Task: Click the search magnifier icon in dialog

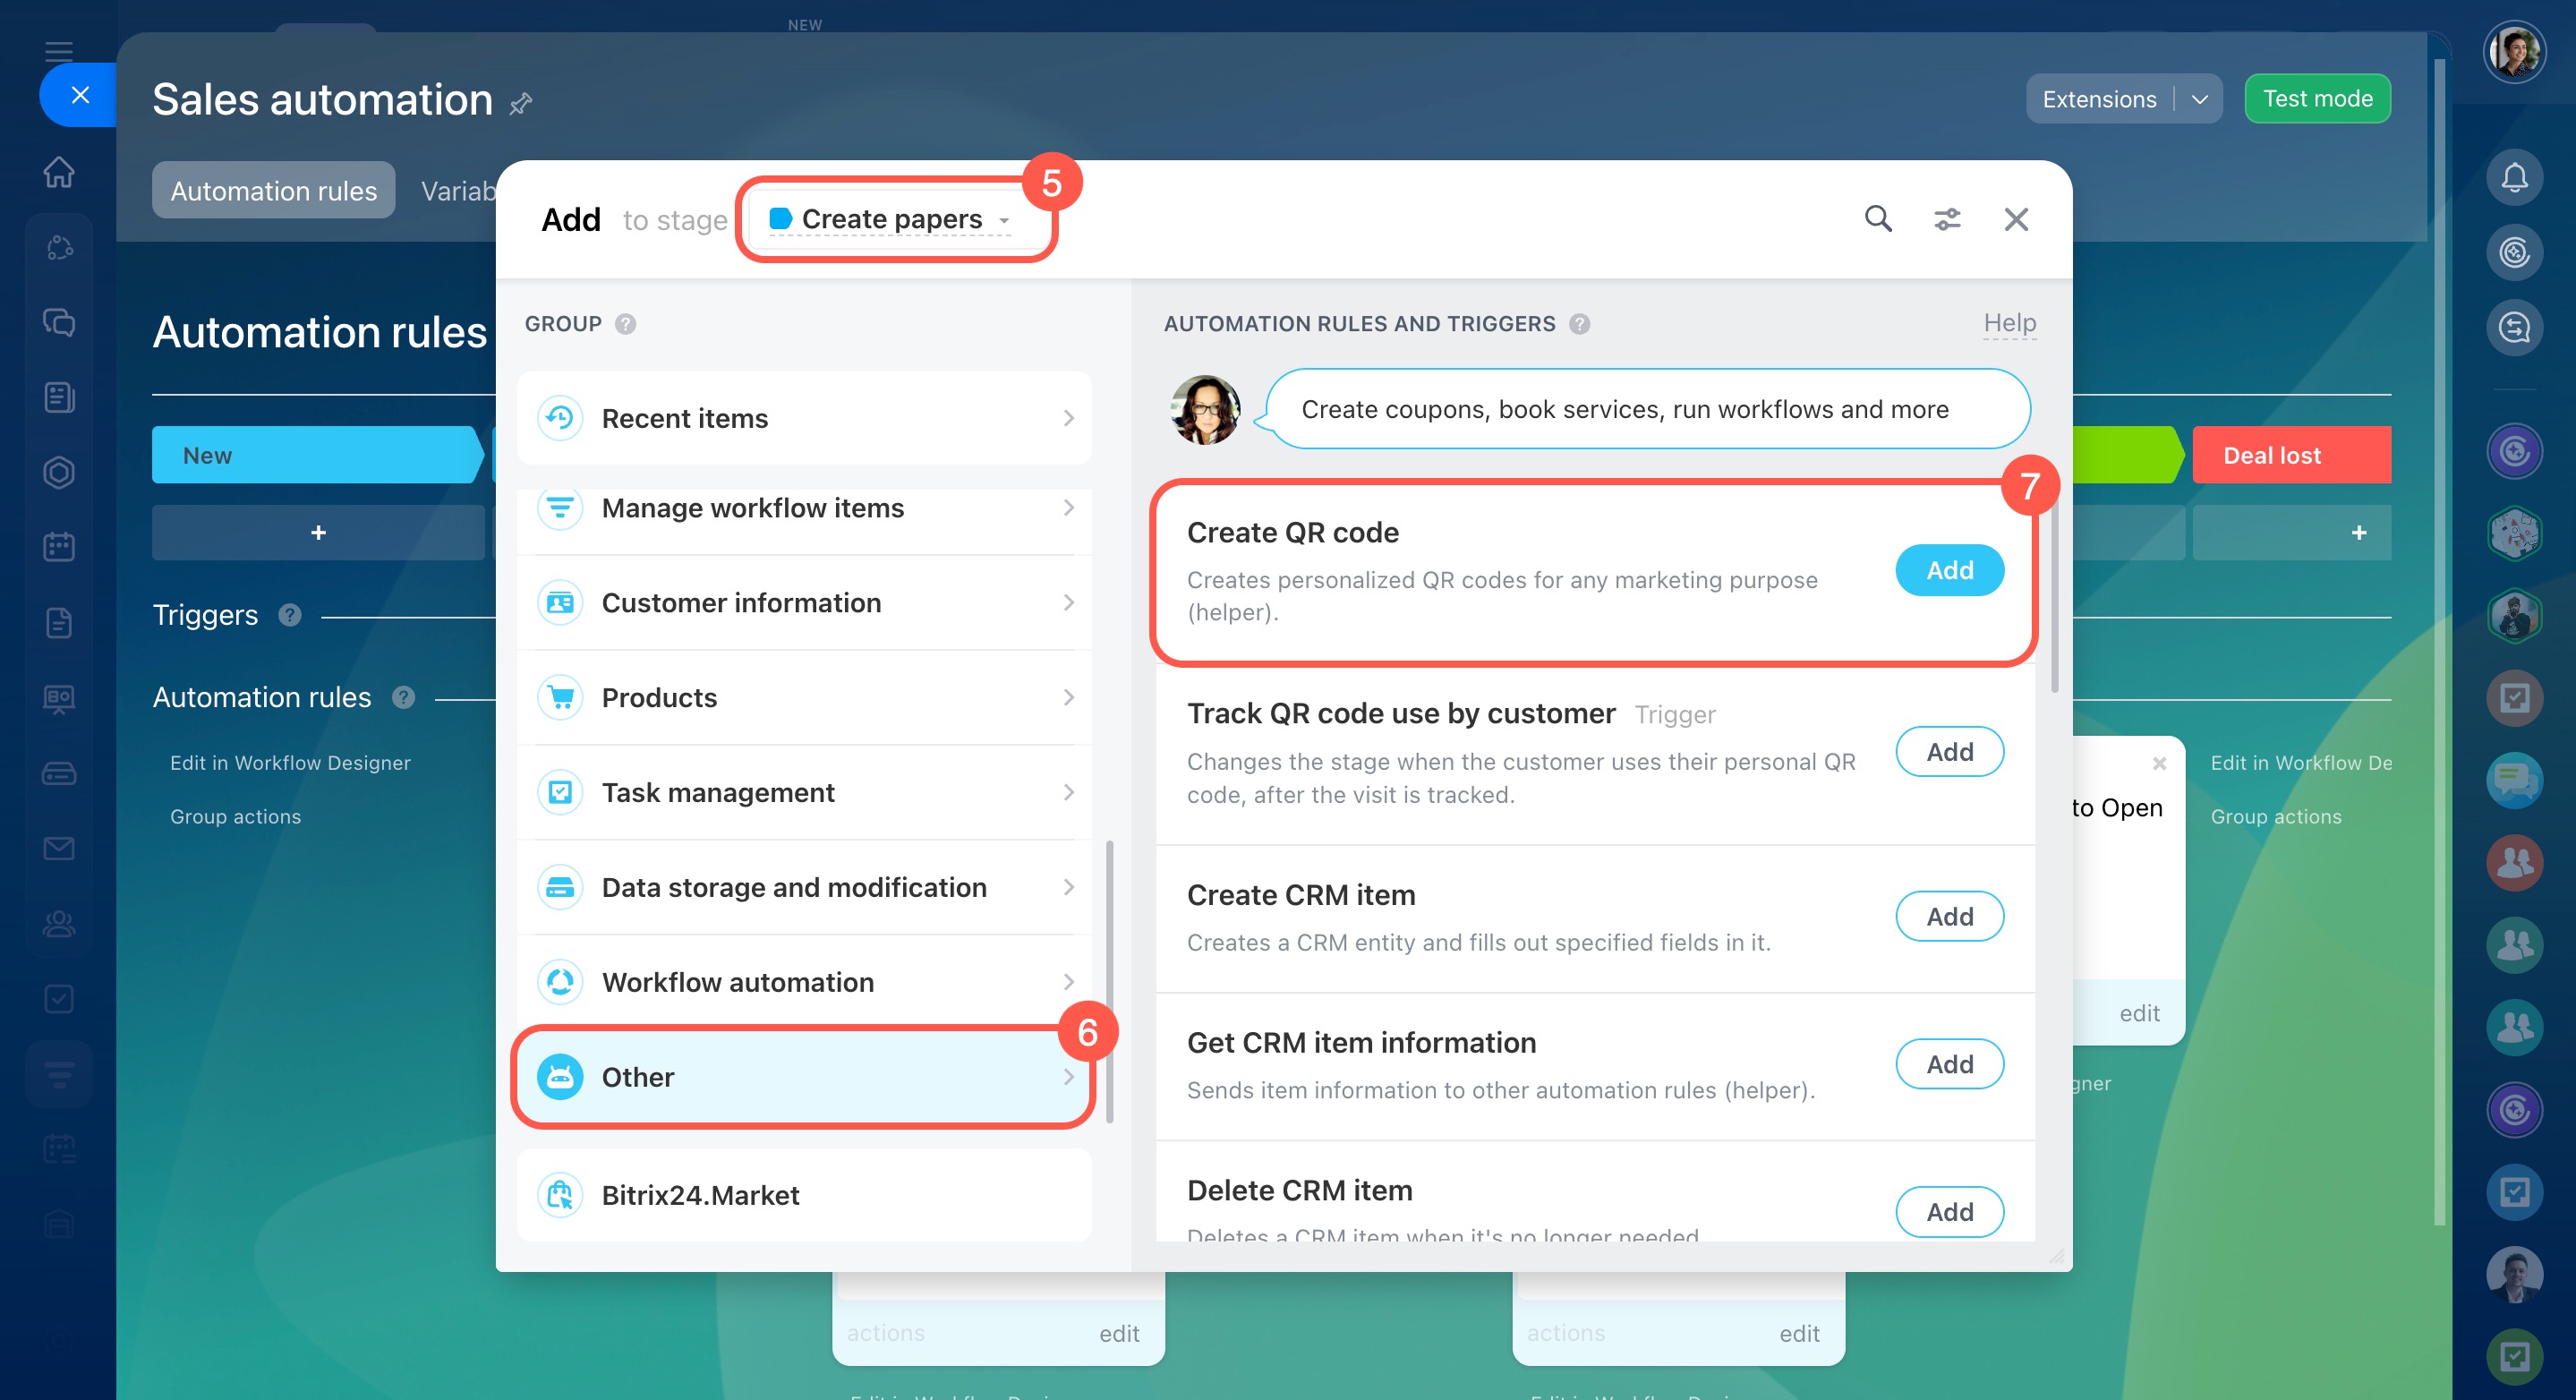Action: click(1877, 218)
